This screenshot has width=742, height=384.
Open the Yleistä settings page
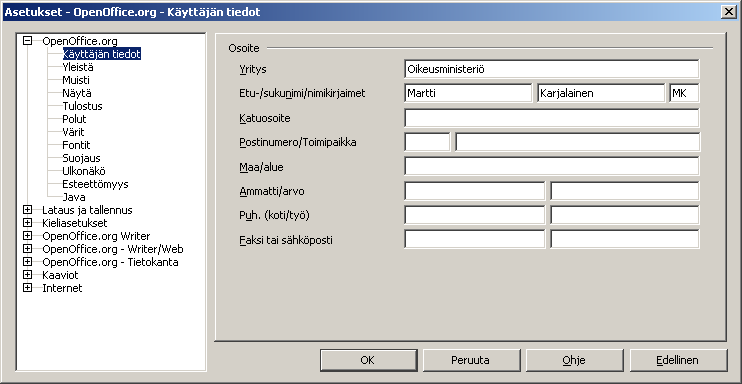point(78,67)
